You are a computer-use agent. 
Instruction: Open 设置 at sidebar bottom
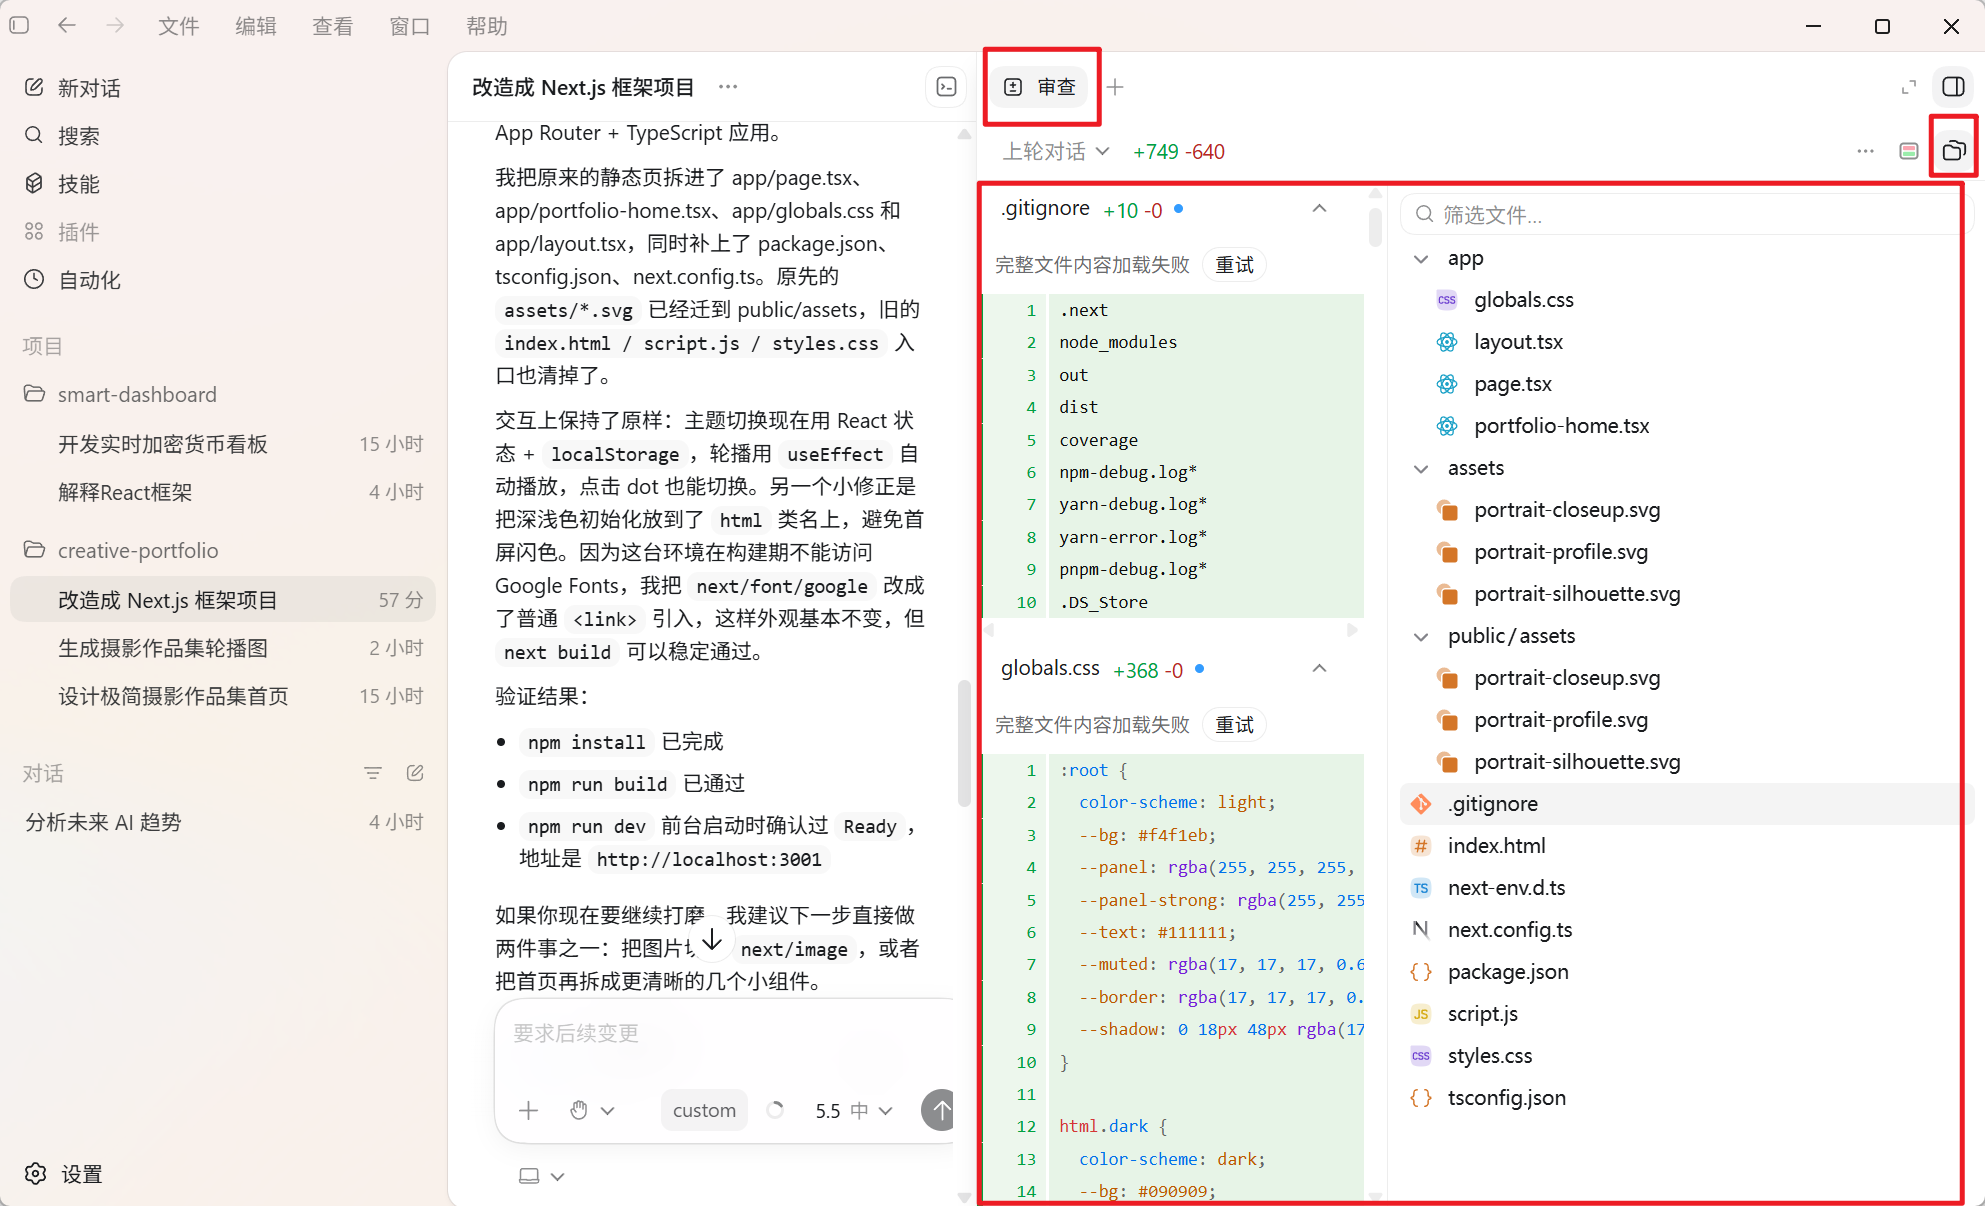64,1174
